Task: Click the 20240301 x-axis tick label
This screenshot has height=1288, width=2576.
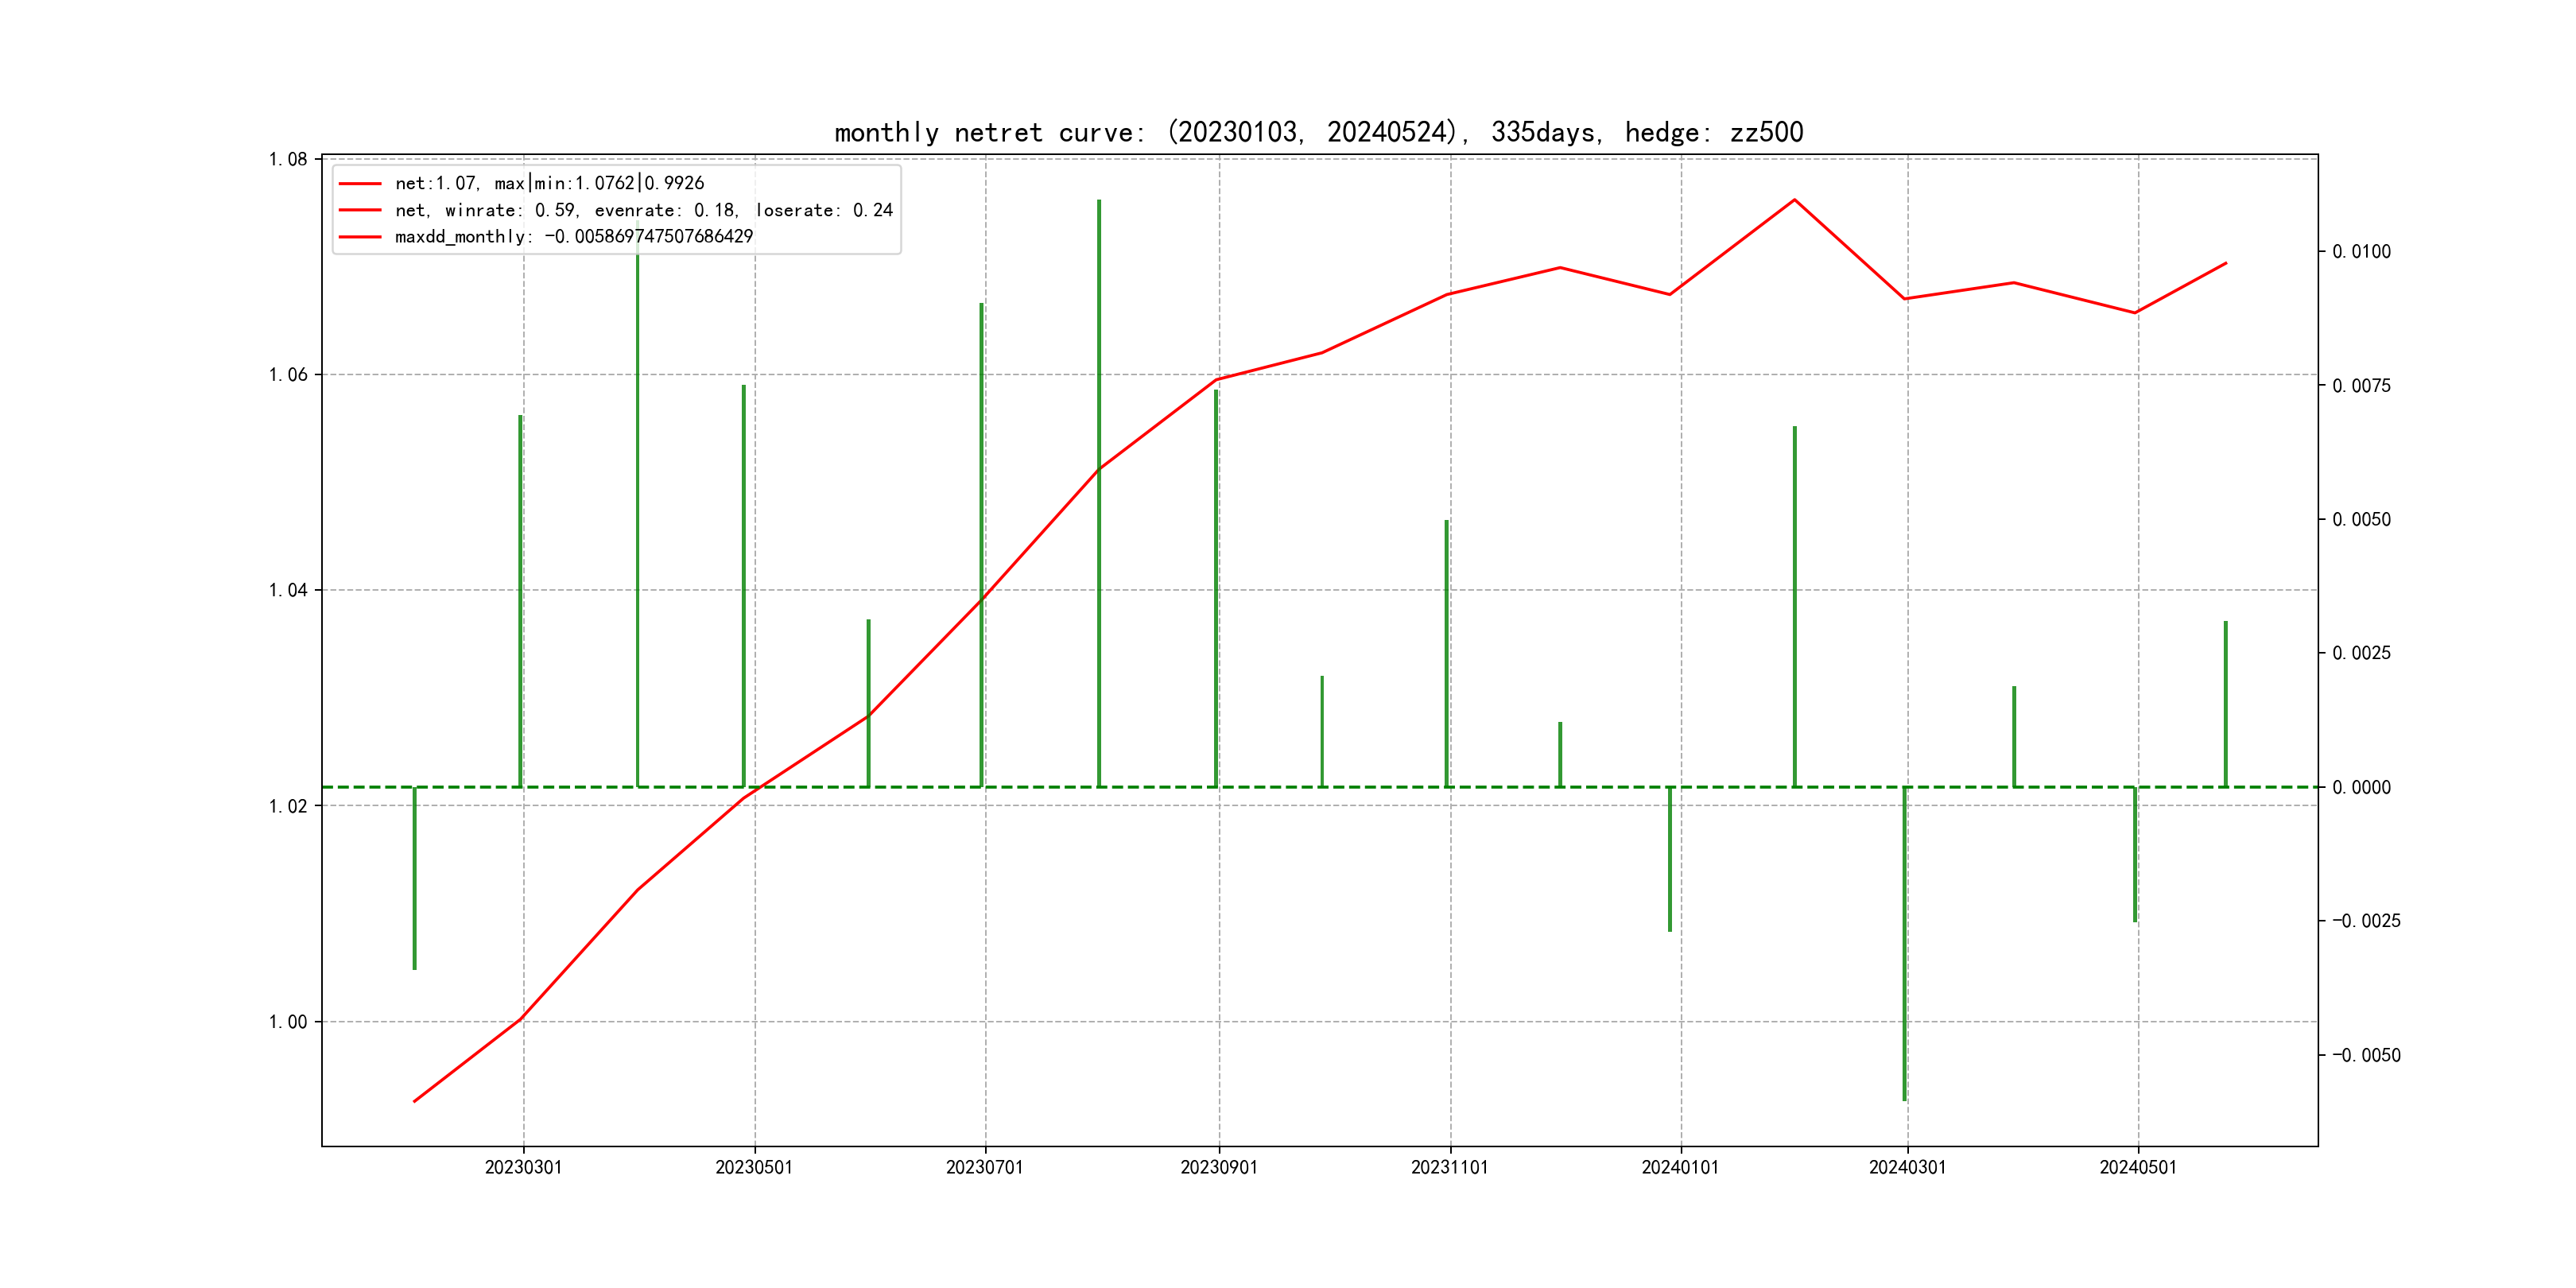Action: coord(1907,1167)
